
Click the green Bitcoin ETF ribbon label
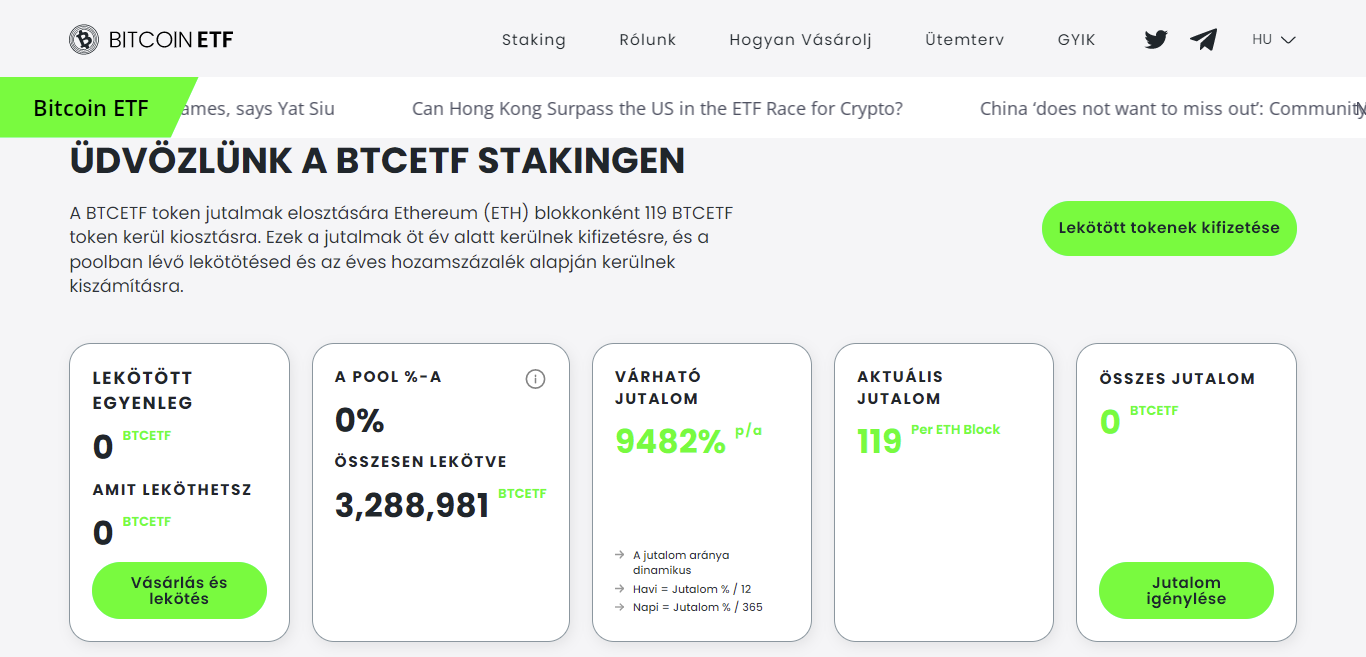coord(90,106)
